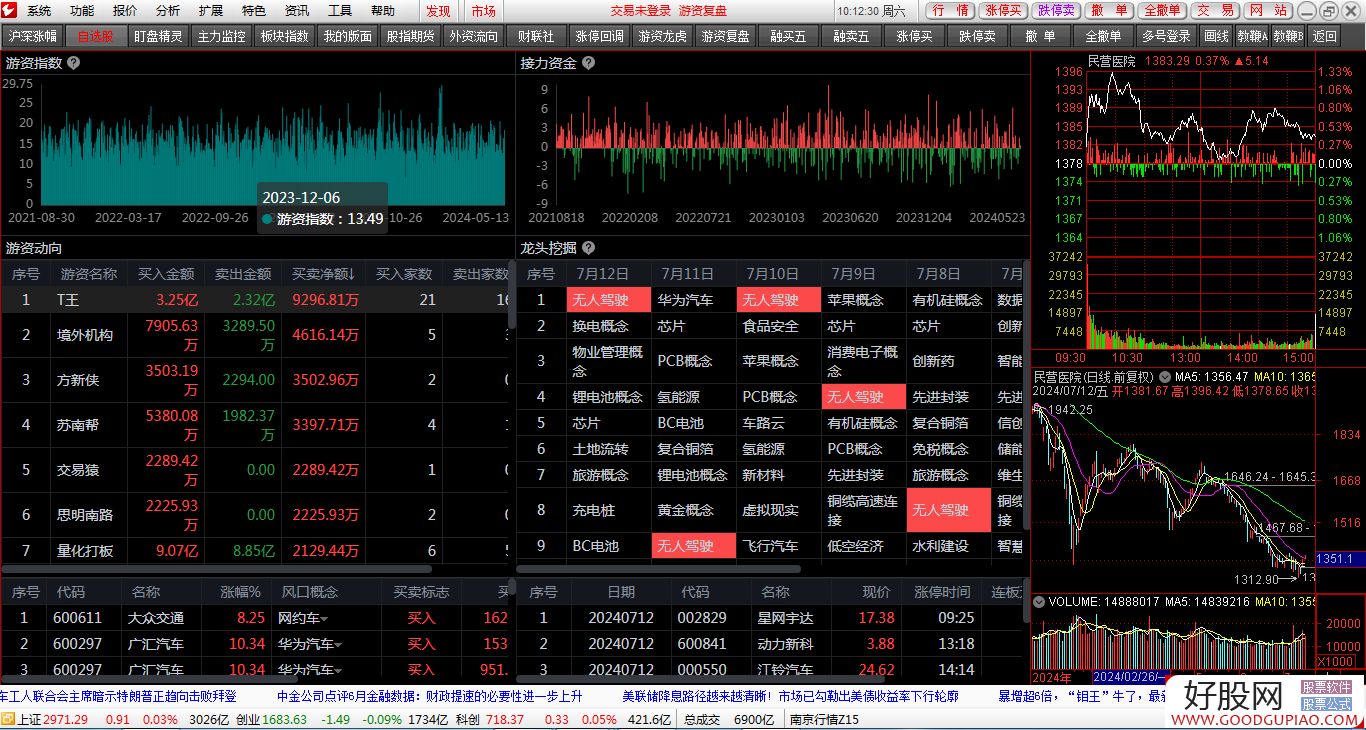1366x730 pixels.
Task: Open the 特色 menu
Action: pos(254,11)
